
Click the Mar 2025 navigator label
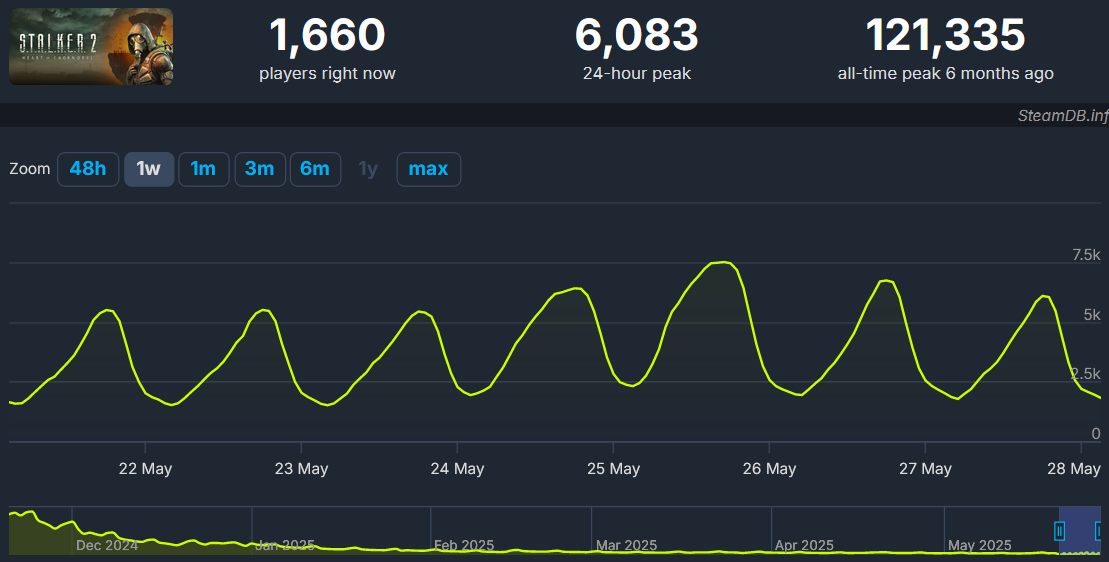point(626,546)
